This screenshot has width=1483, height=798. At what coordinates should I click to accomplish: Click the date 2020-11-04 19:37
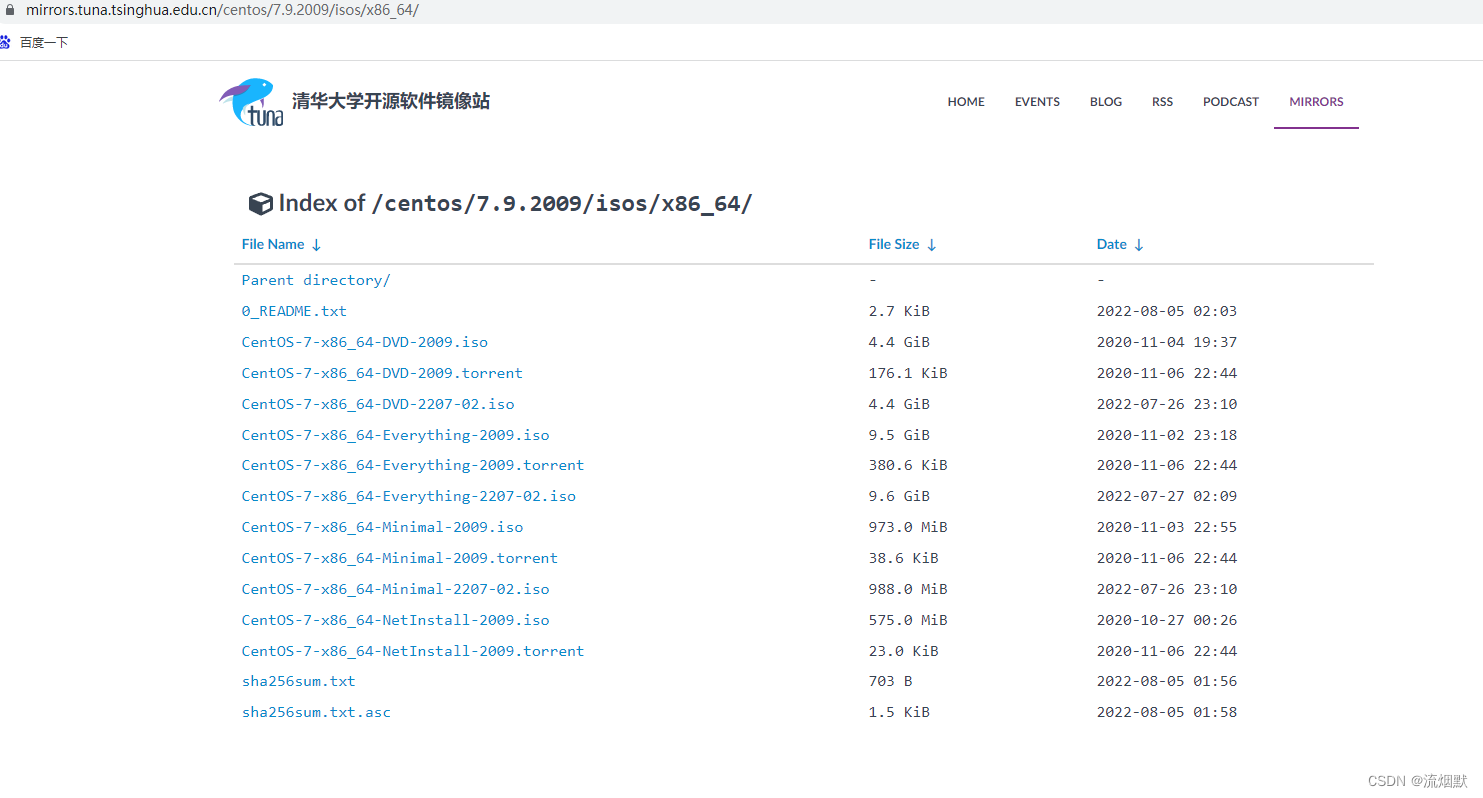point(1167,342)
